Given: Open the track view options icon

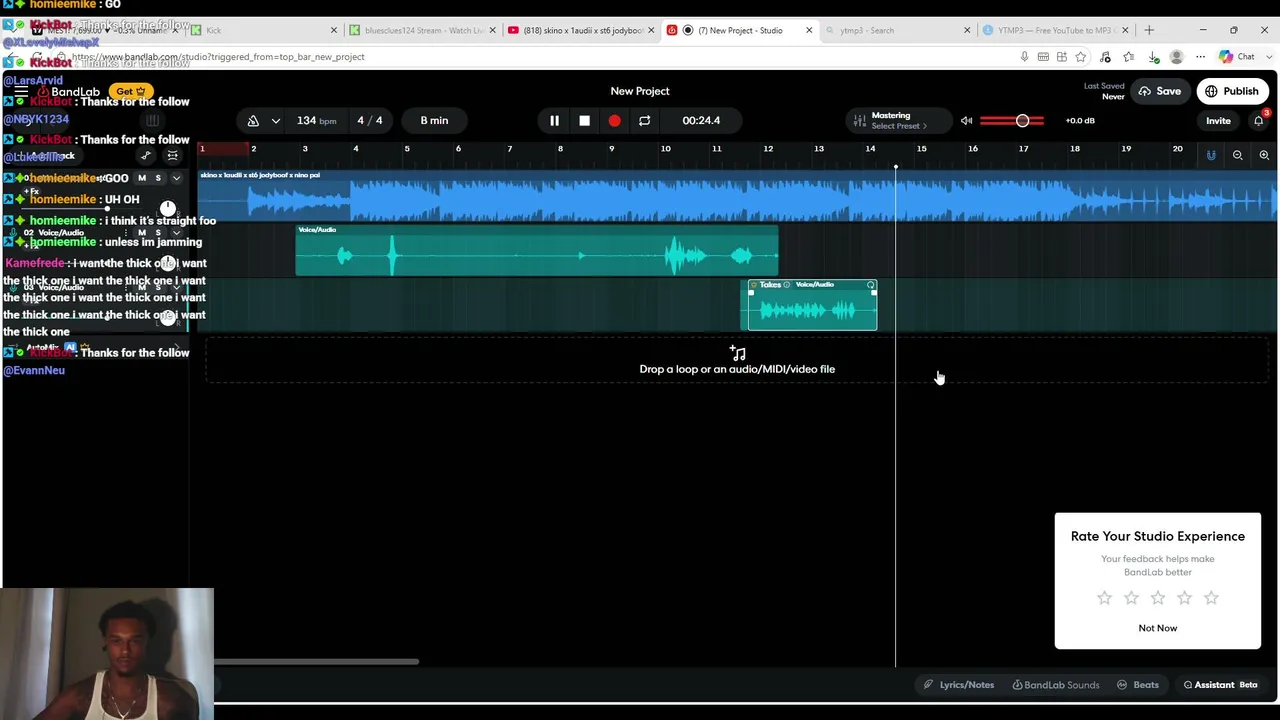Looking at the screenshot, I should point(172,156).
